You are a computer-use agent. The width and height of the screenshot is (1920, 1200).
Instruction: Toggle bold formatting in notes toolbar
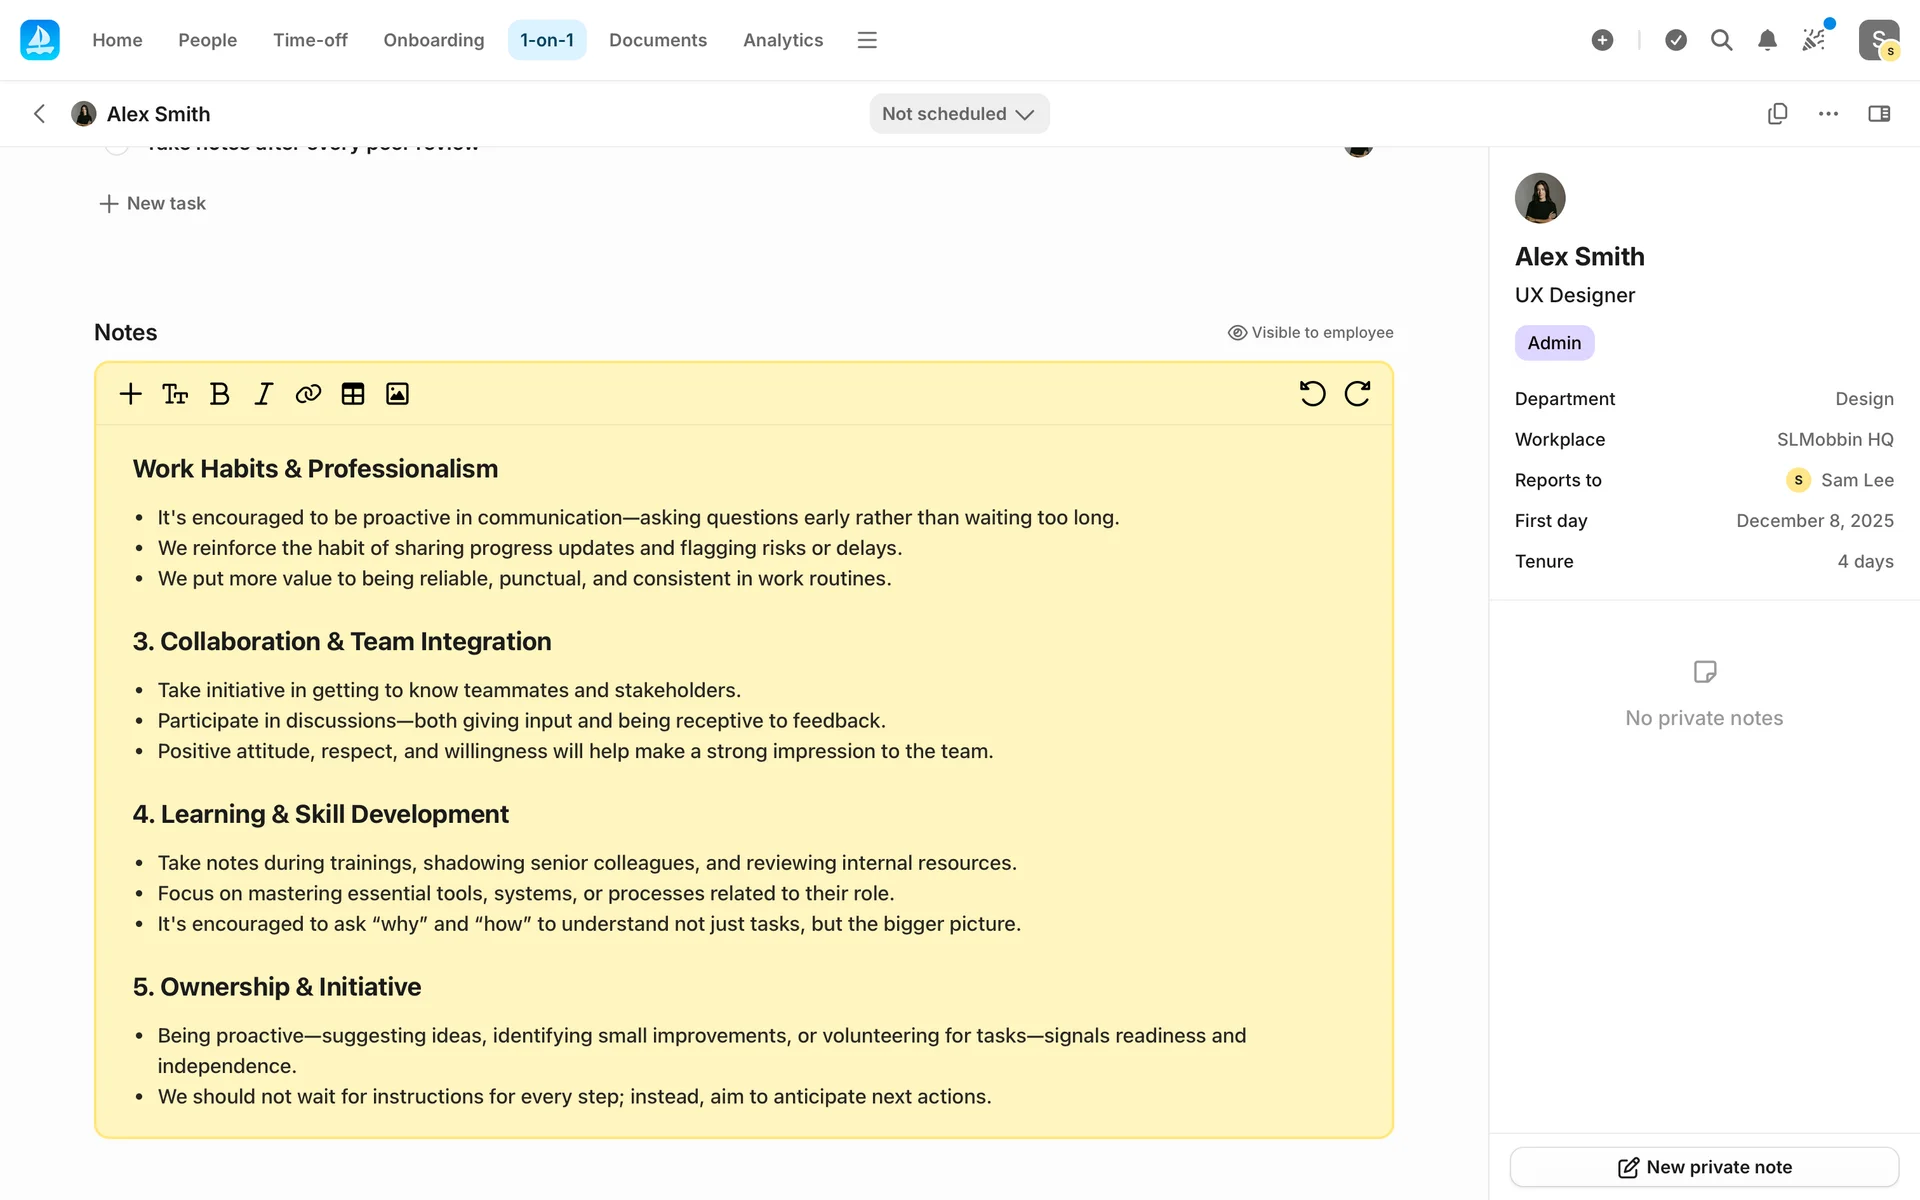(220, 394)
